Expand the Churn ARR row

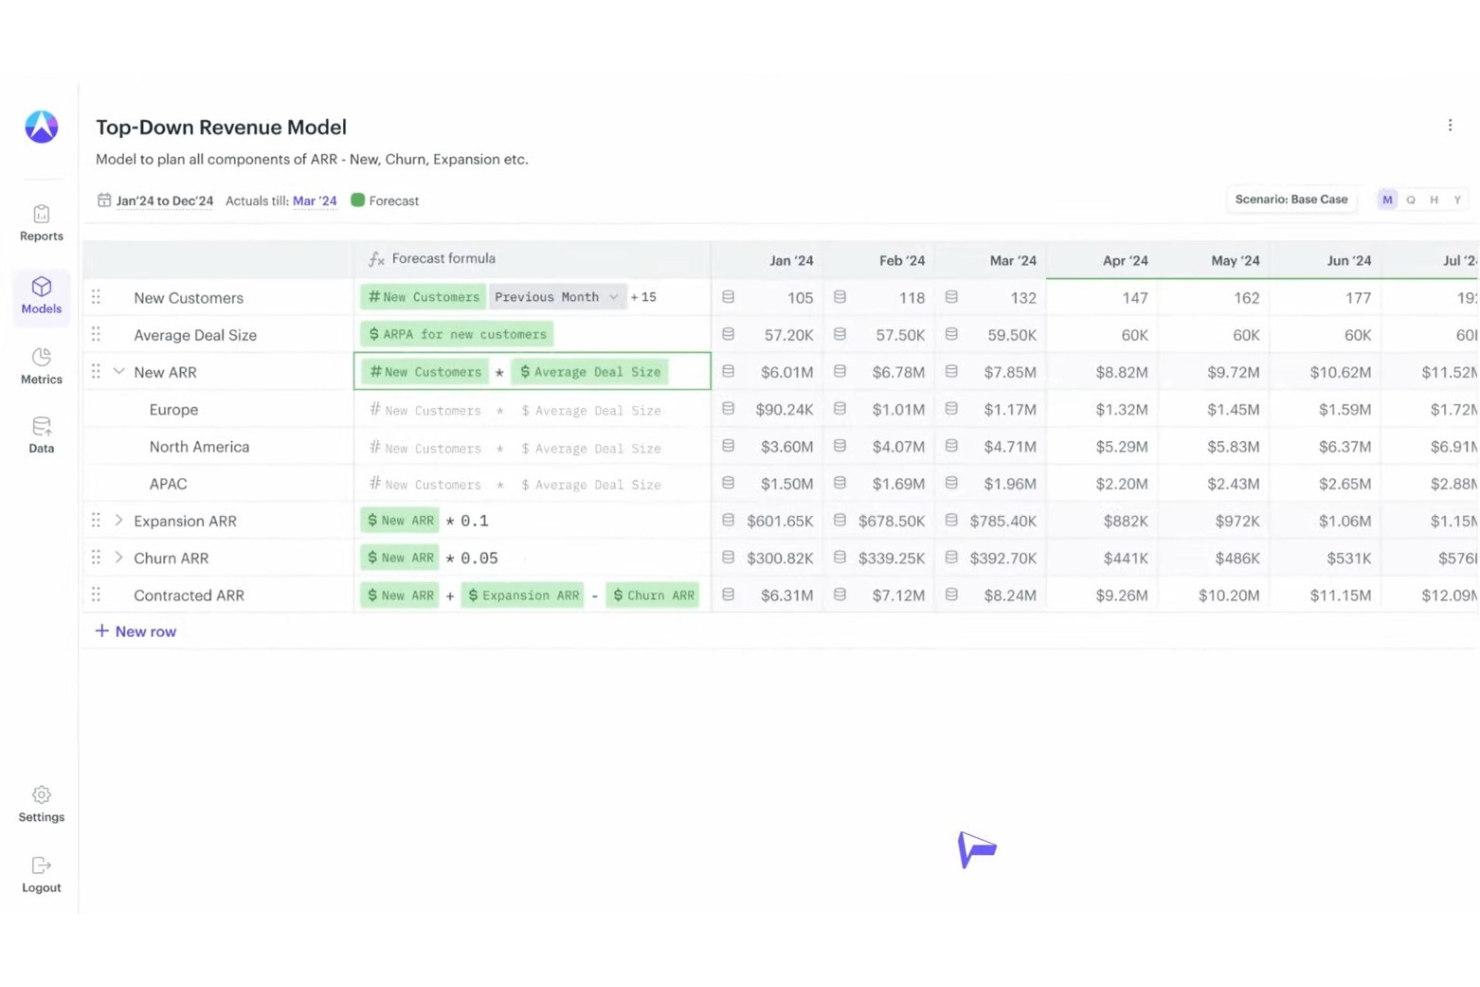pos(119,557)
